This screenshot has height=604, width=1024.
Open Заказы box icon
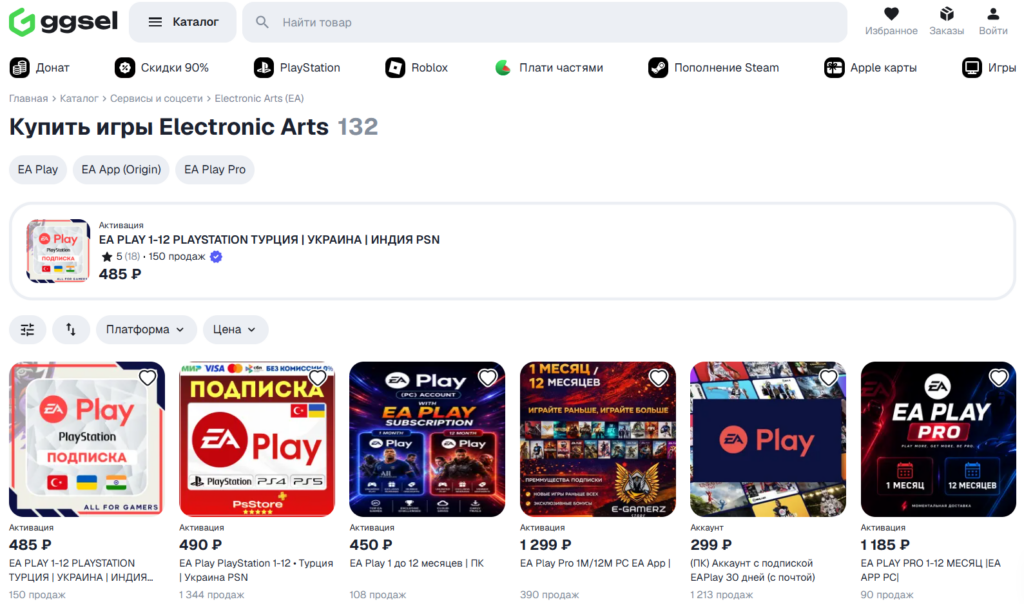946,14
